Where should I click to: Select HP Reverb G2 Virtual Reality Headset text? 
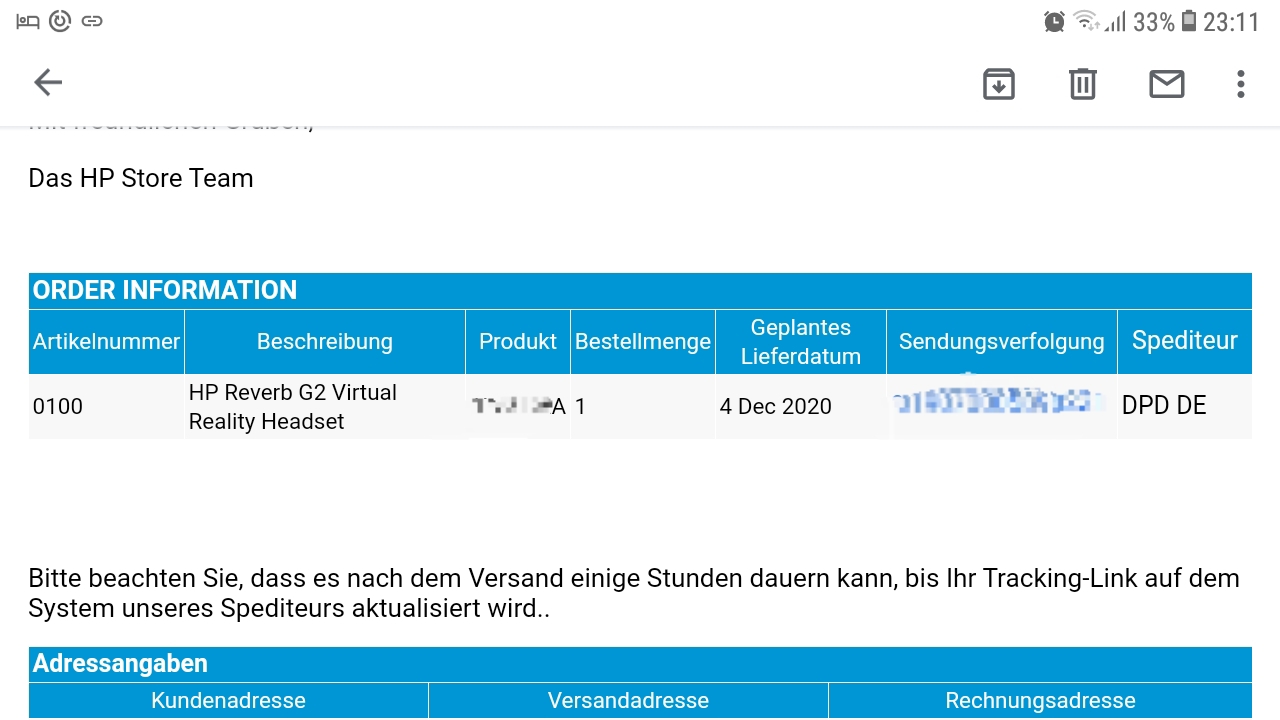[293, 407]
